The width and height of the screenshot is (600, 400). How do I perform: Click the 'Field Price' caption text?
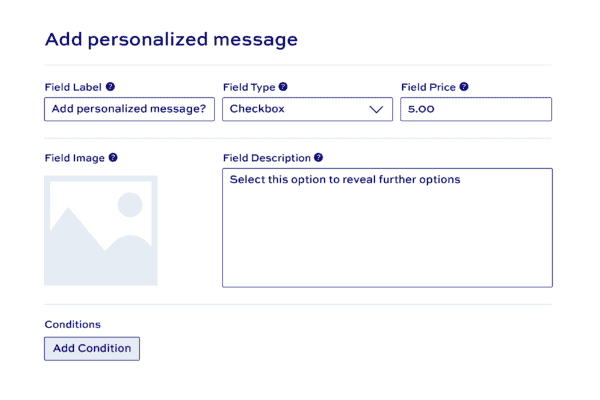pos(428,87)
